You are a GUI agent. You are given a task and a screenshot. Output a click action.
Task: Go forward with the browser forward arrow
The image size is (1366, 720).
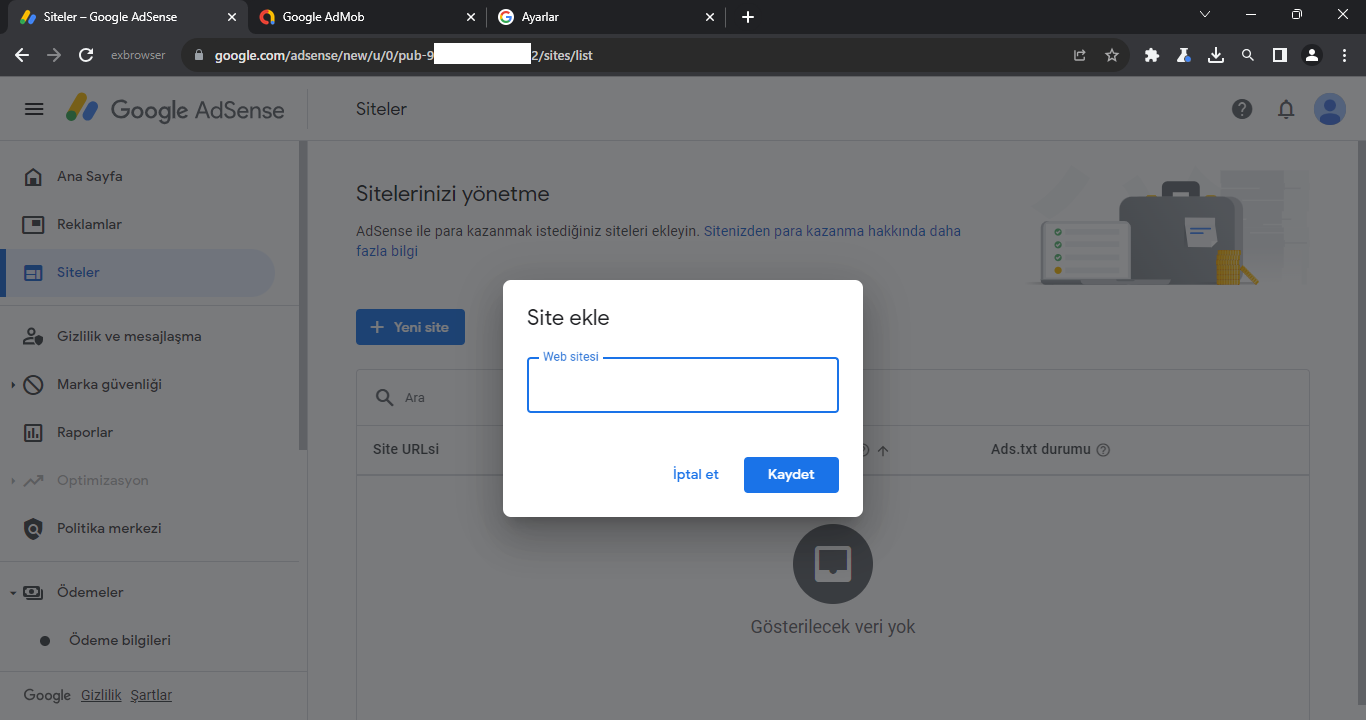click(x=54, y=55)
